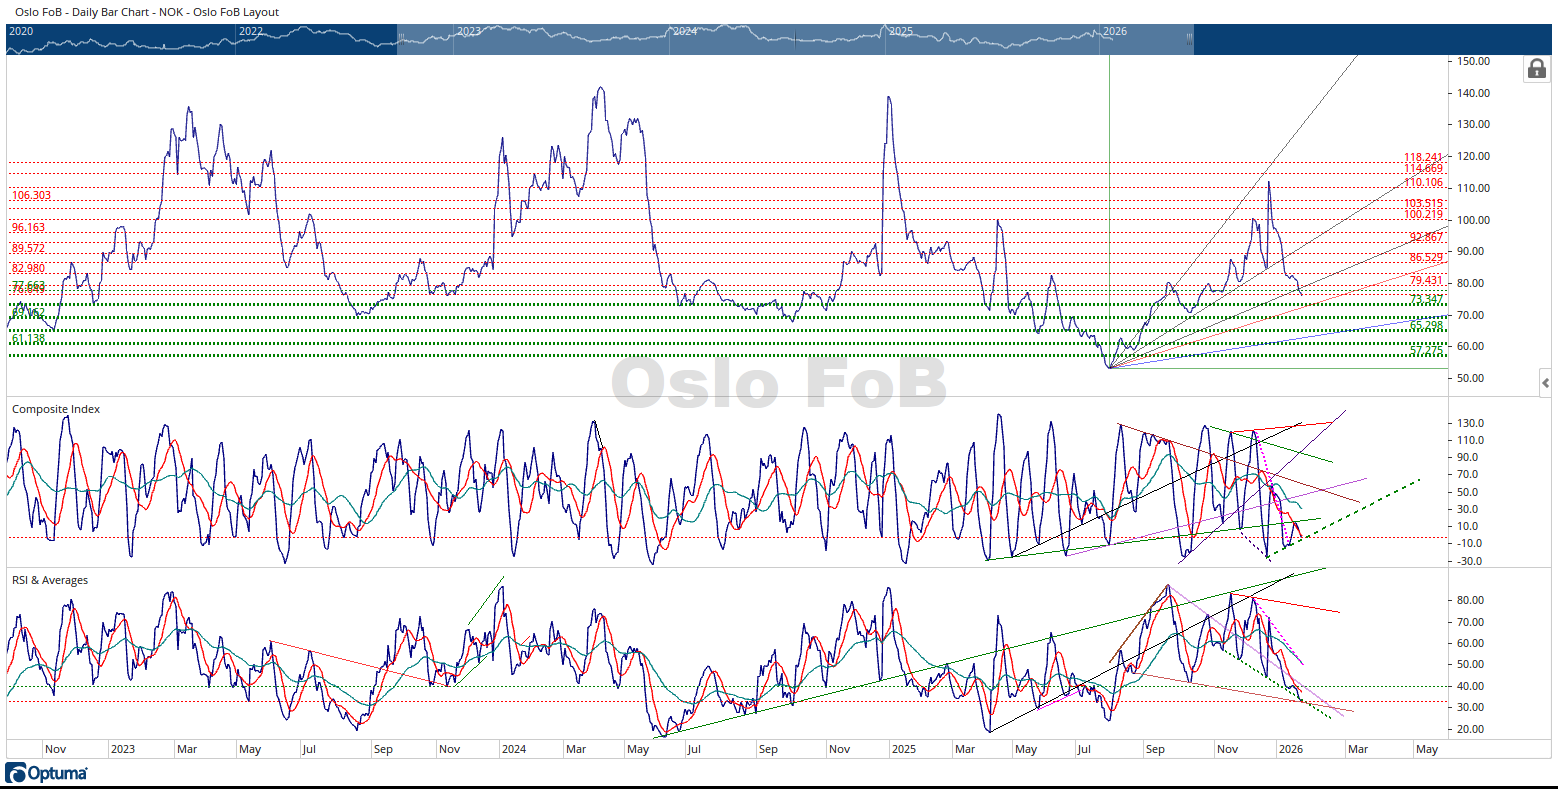Click the Oslo FoB watermark text
The width and height of the screenshot is (1558, 789).
click(x=778, y=384)
